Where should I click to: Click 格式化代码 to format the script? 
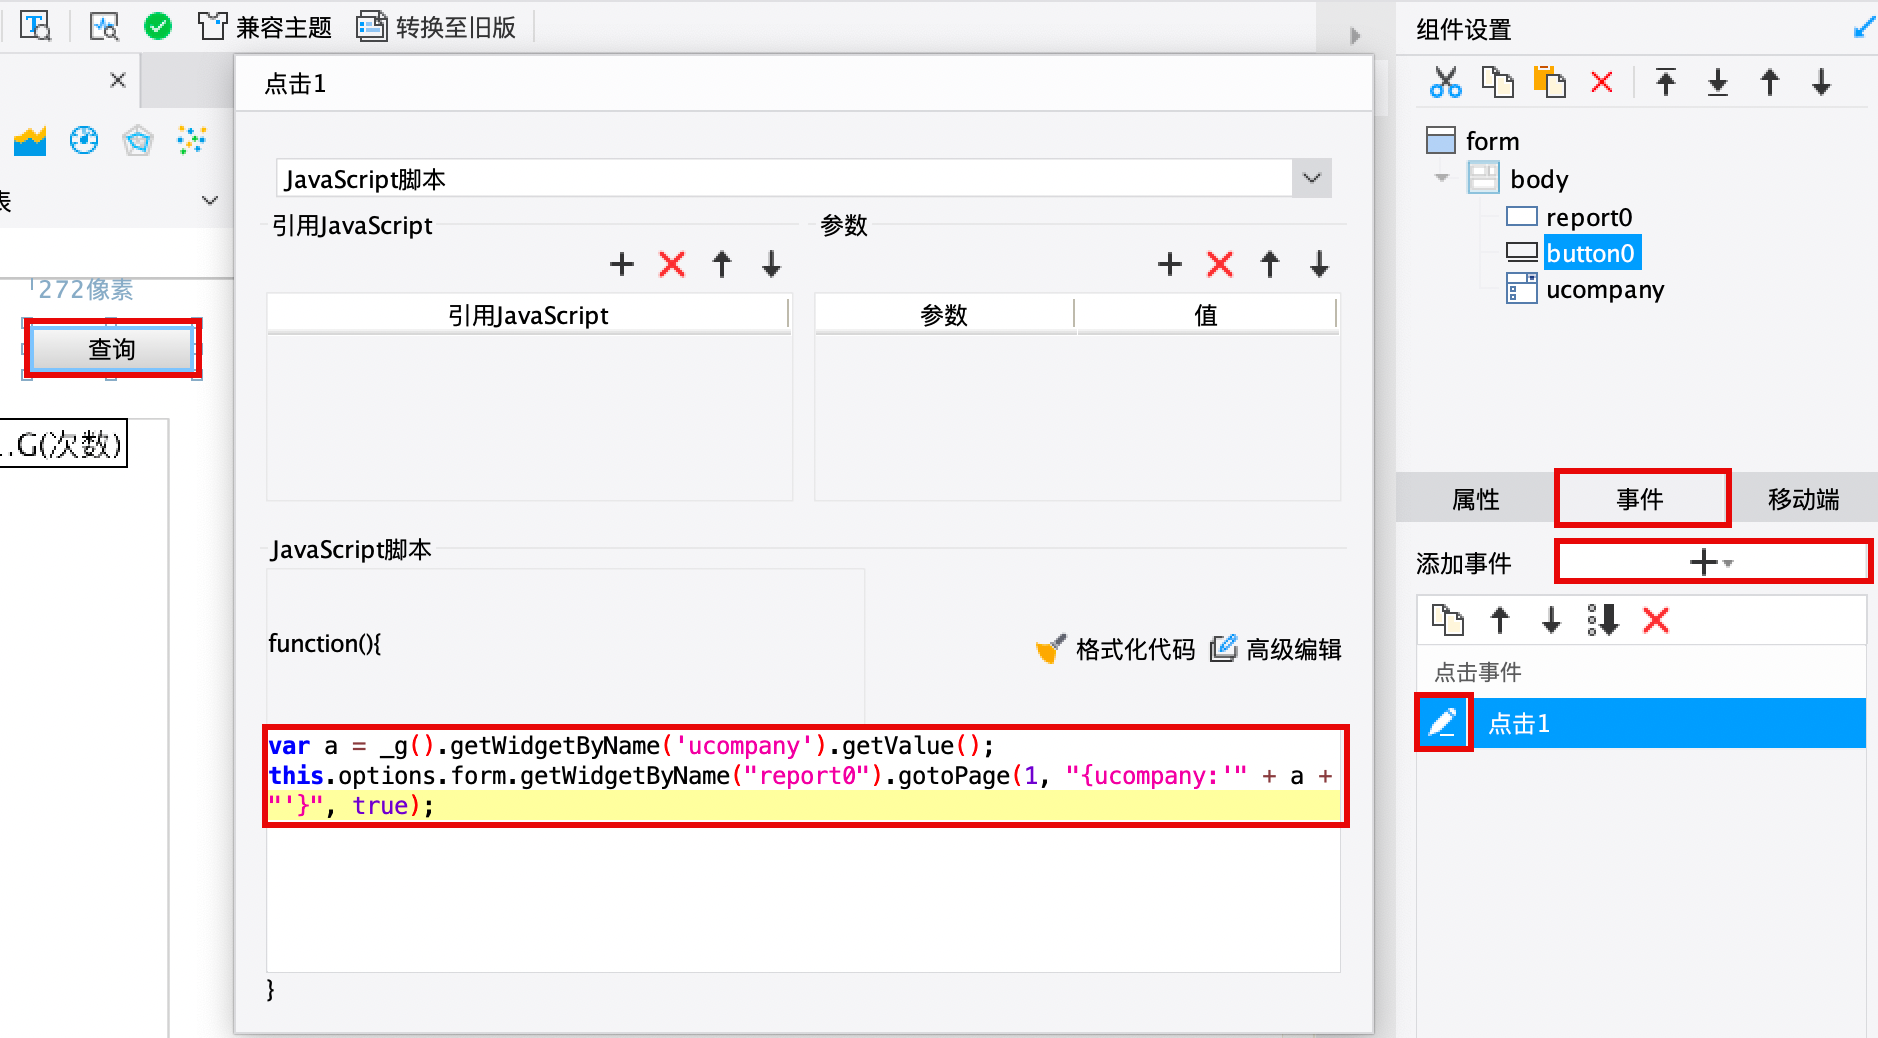(x=1116, y=650)
